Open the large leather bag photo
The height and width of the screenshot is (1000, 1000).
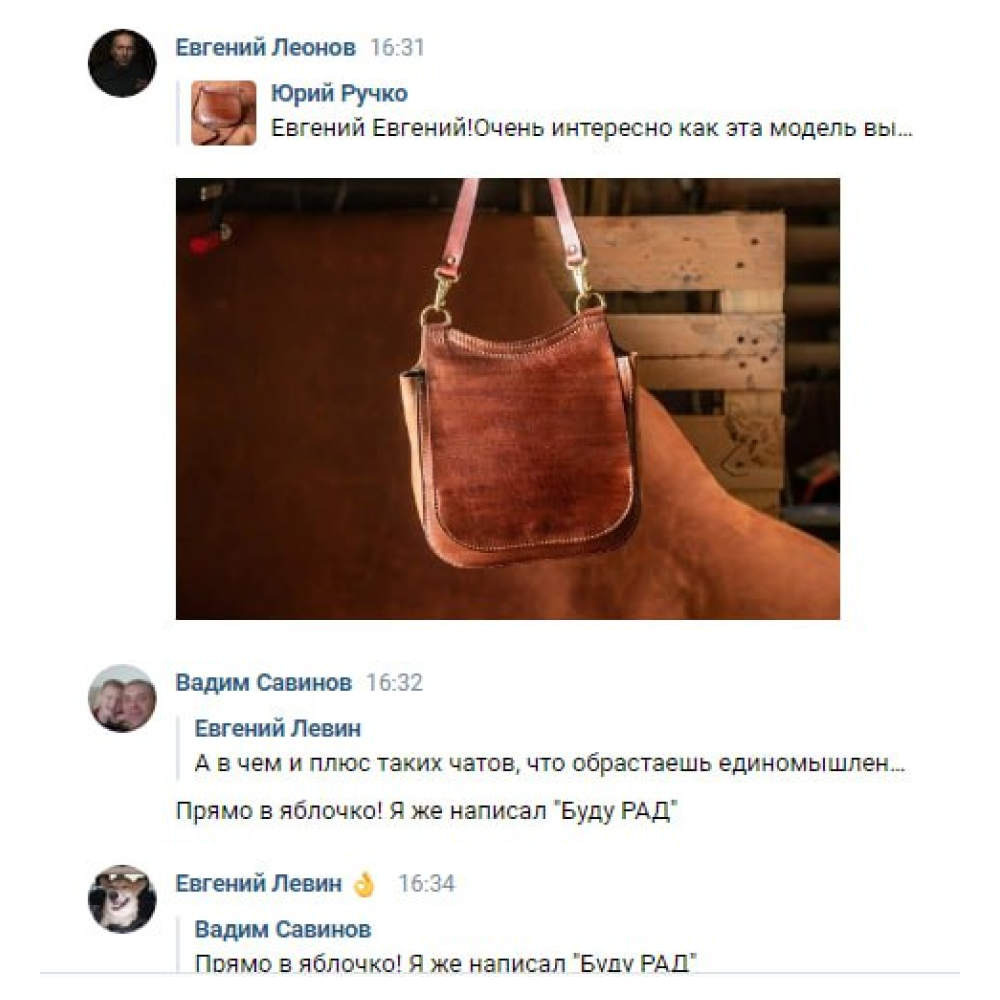[x=508, y=399]
